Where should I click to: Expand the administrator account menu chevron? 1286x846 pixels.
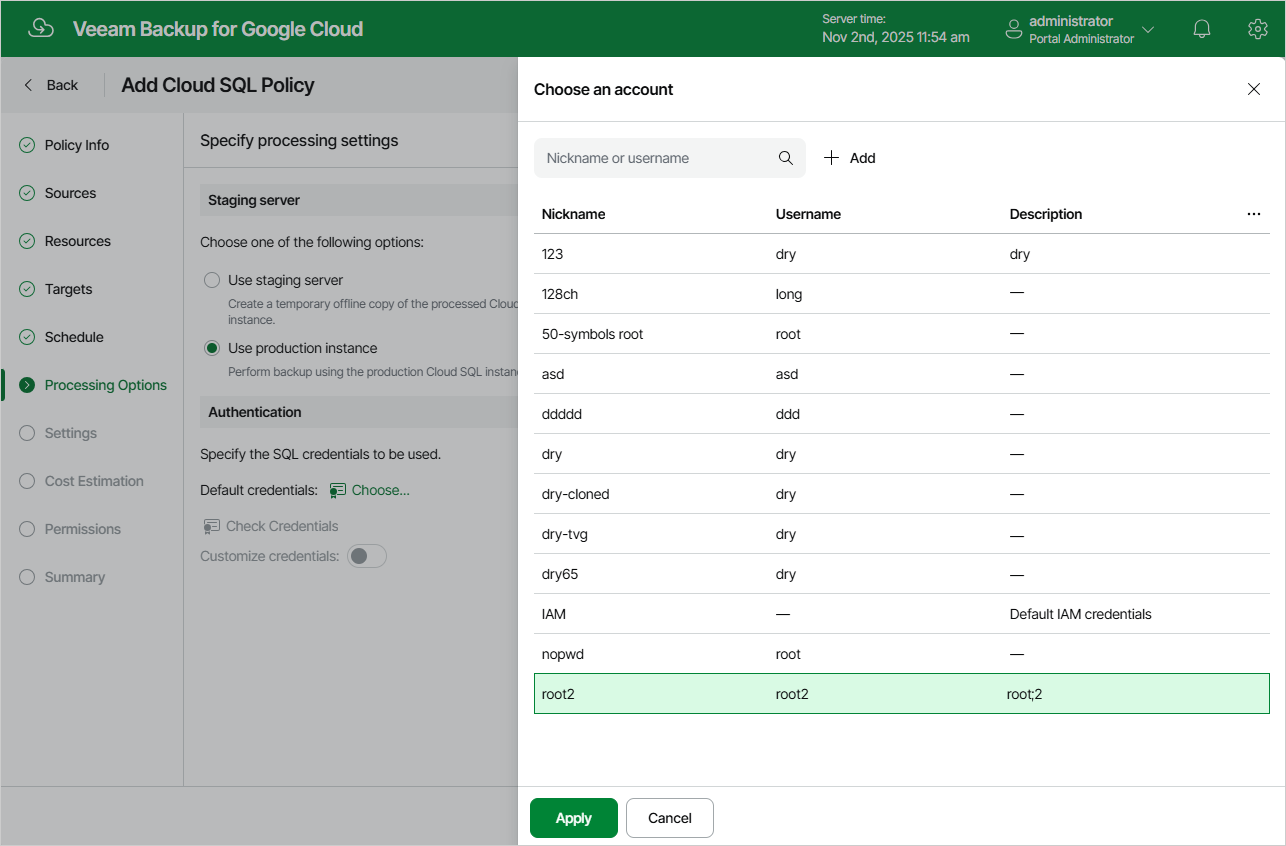1148,29
